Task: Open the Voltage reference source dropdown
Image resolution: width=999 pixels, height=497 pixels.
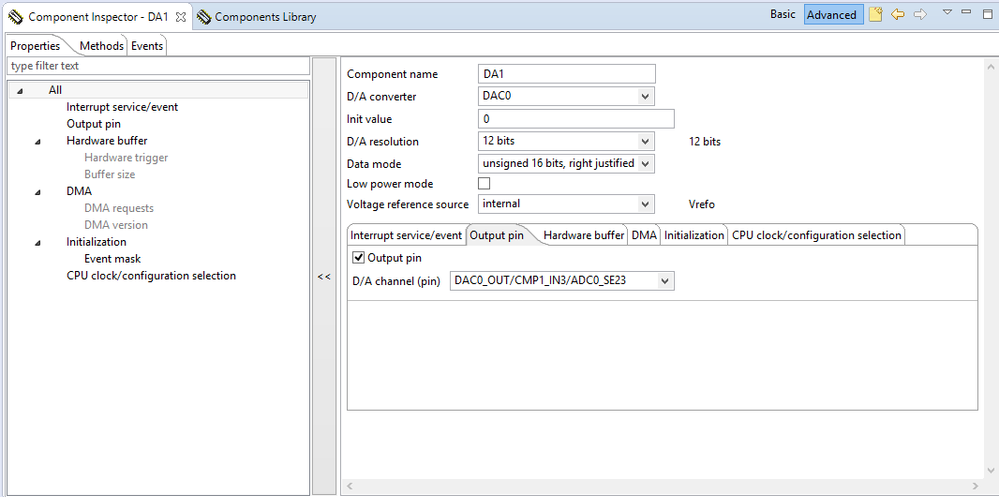Action: coord(645,204)
